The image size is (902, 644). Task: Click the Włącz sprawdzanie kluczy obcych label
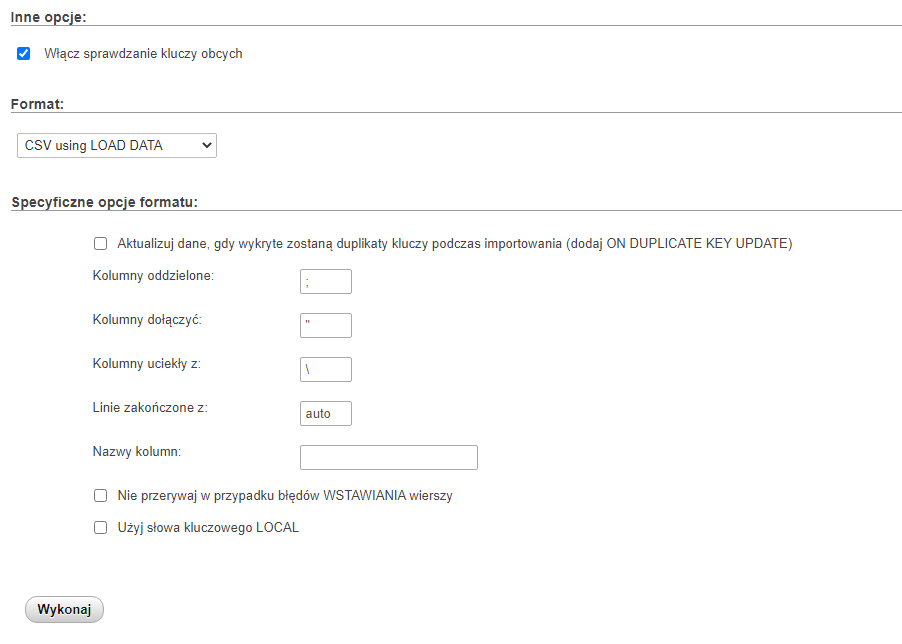click(x=143, y=53)
